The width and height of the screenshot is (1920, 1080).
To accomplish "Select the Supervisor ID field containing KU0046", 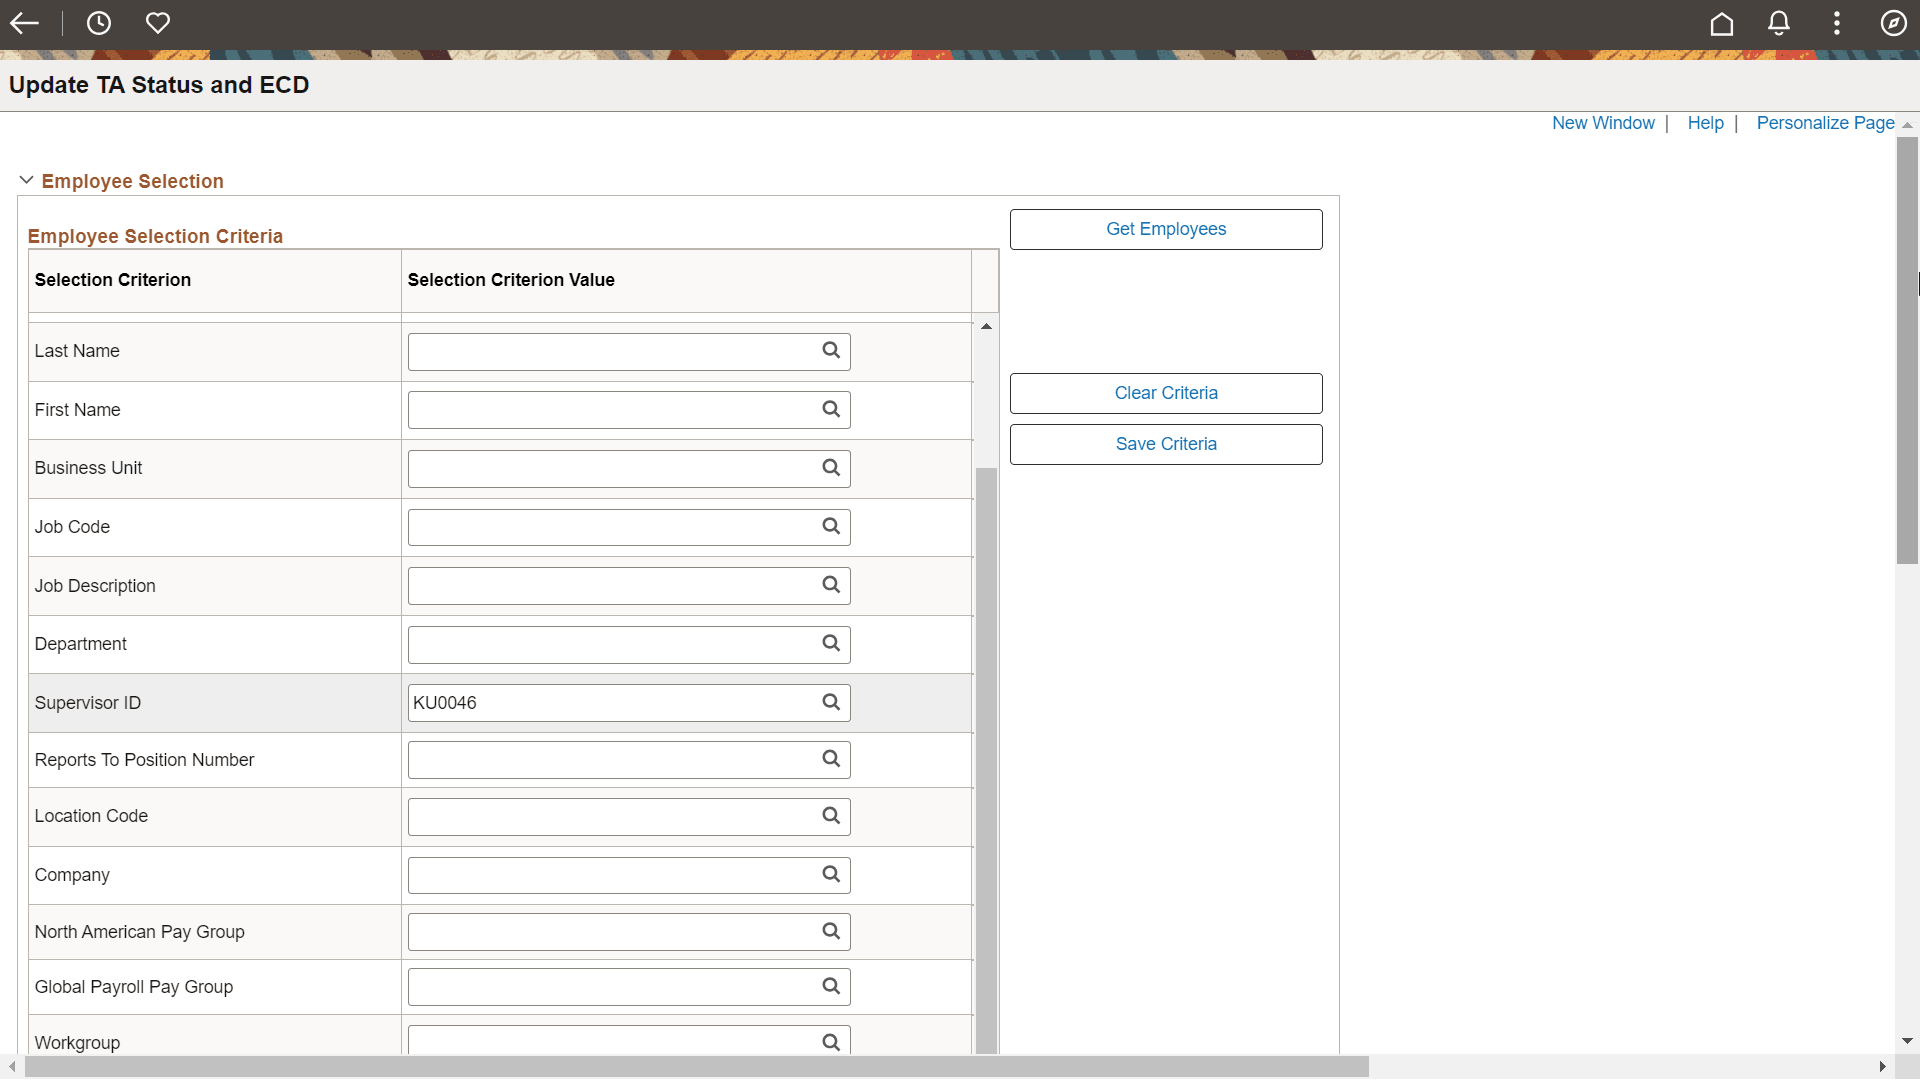I will [610, 702].
